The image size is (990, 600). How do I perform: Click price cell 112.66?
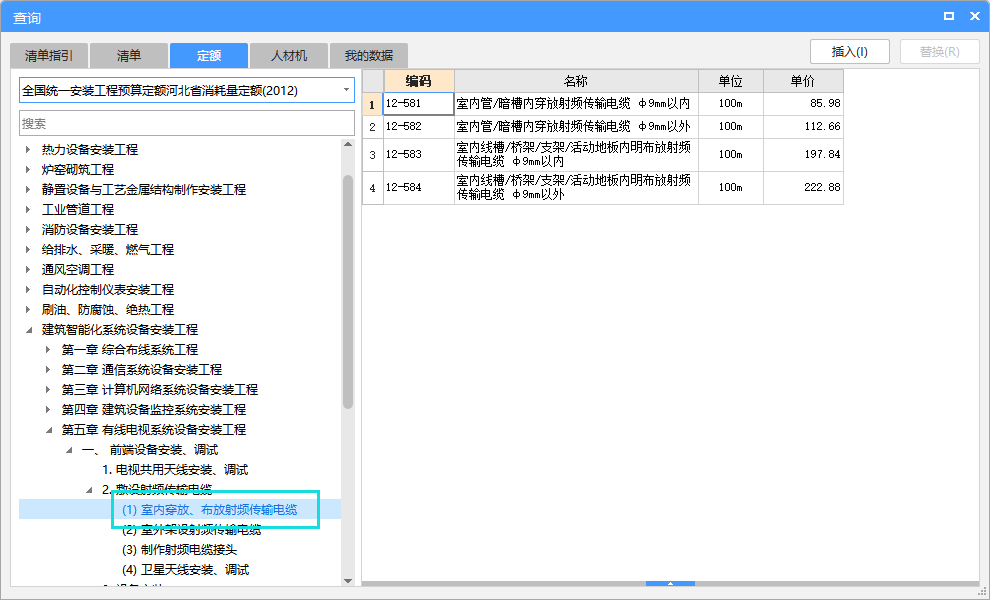(x=803, y=127)
